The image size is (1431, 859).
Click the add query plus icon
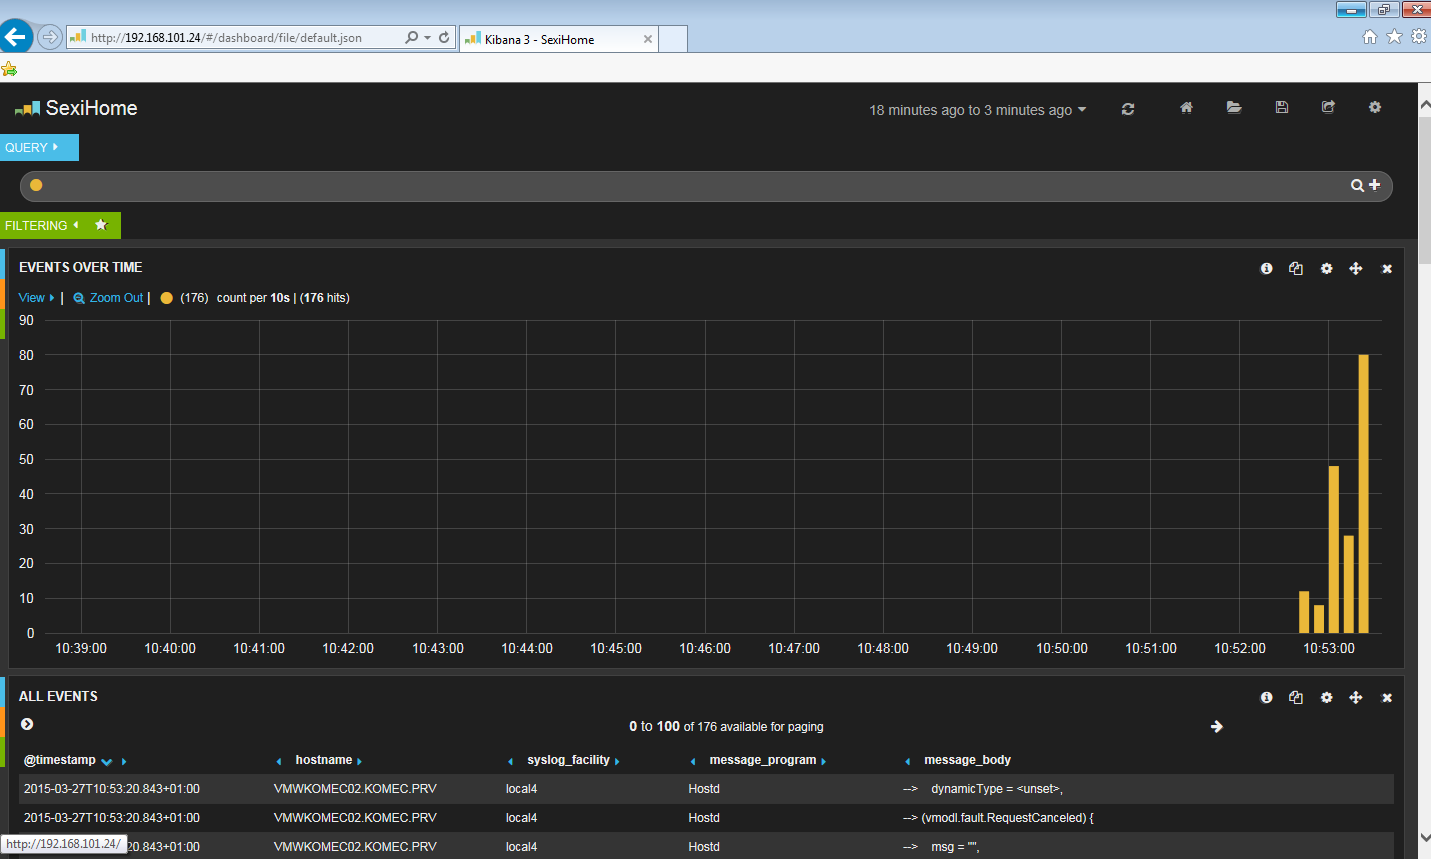click(1375, 185)
